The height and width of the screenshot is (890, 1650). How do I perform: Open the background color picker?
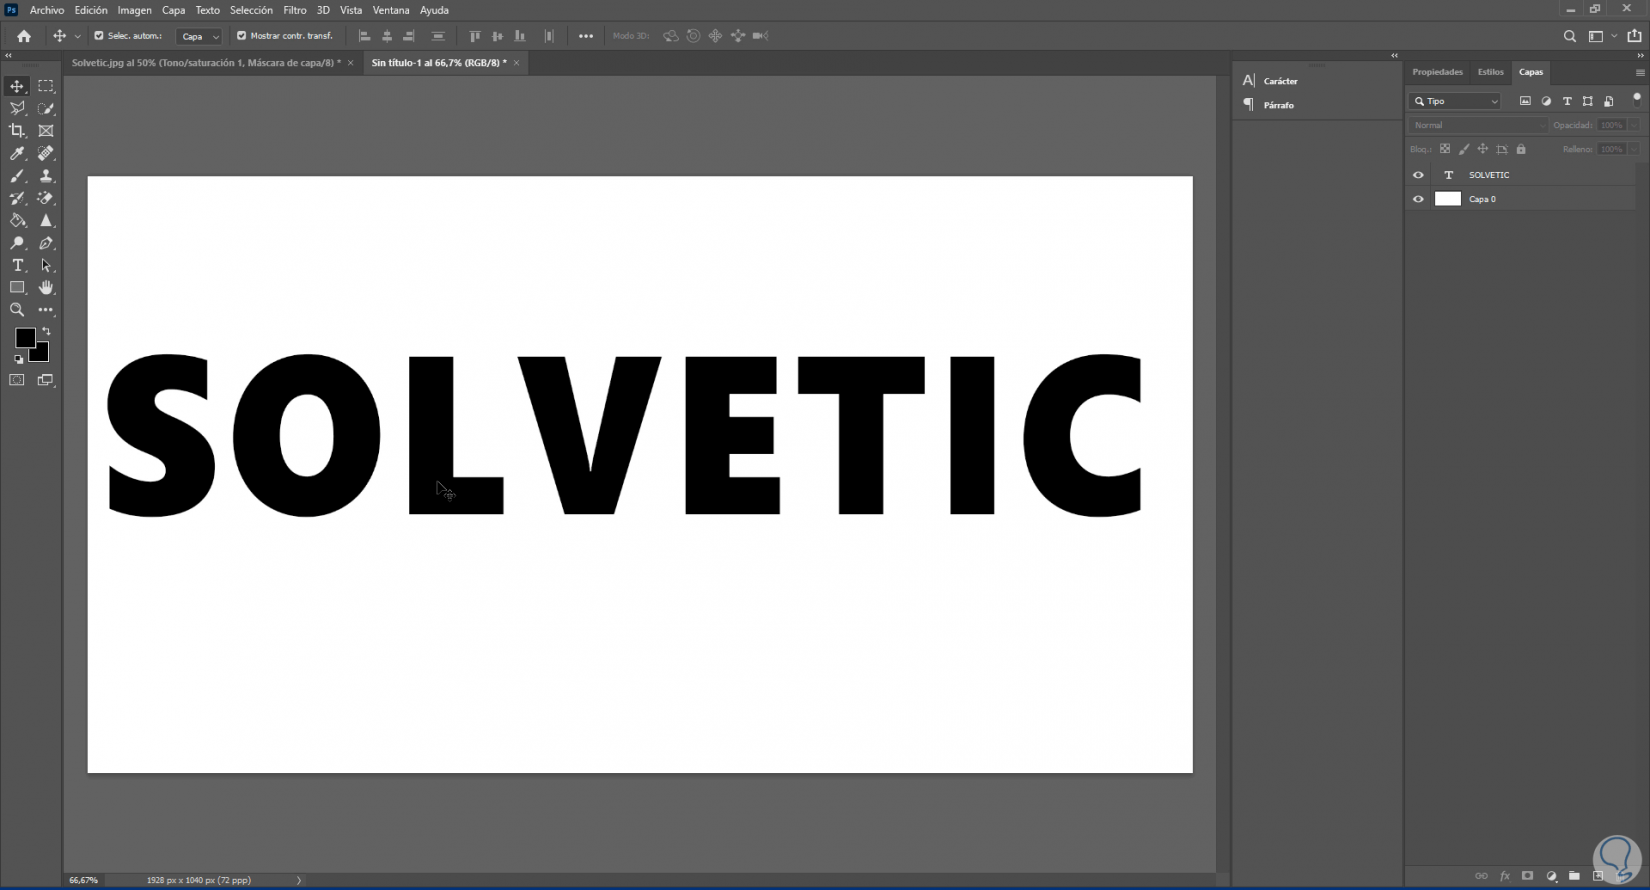click(x=42, y=355)
